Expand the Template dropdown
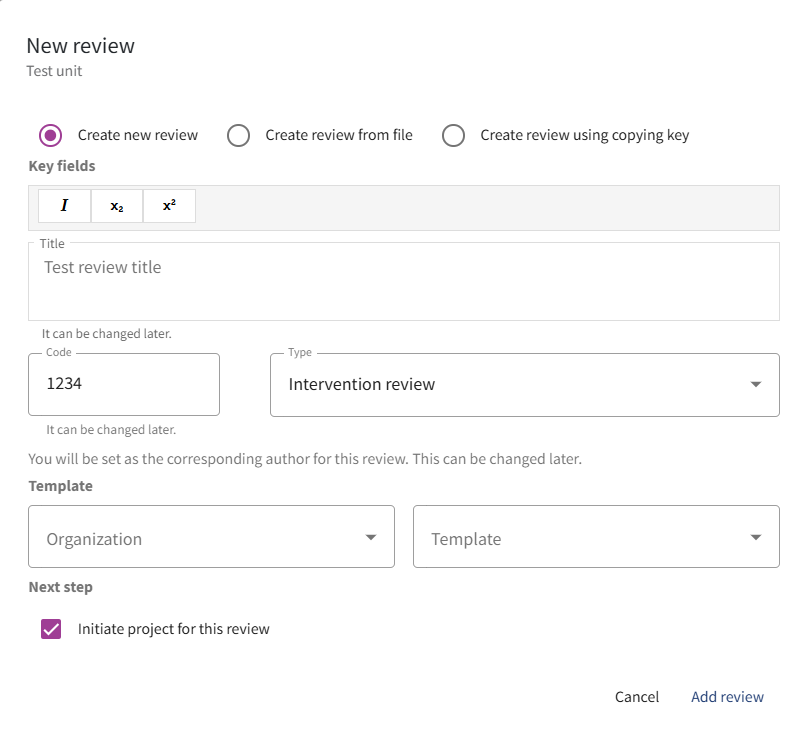Image resolution: width=803 pixels, height=751 pixels. click(580, 538)
